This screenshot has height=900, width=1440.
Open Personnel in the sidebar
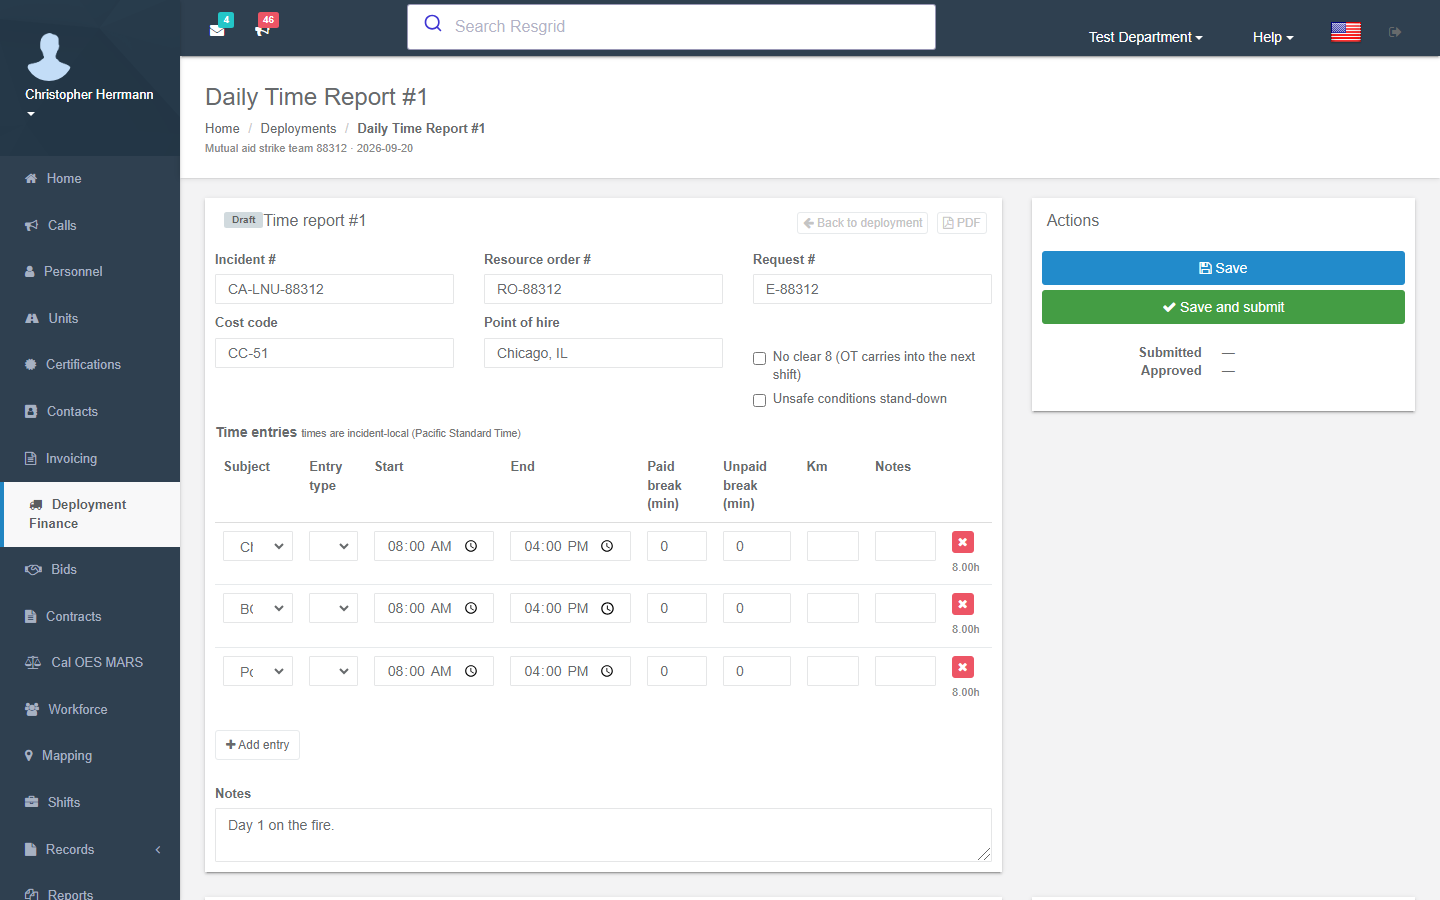coord(90,271)
